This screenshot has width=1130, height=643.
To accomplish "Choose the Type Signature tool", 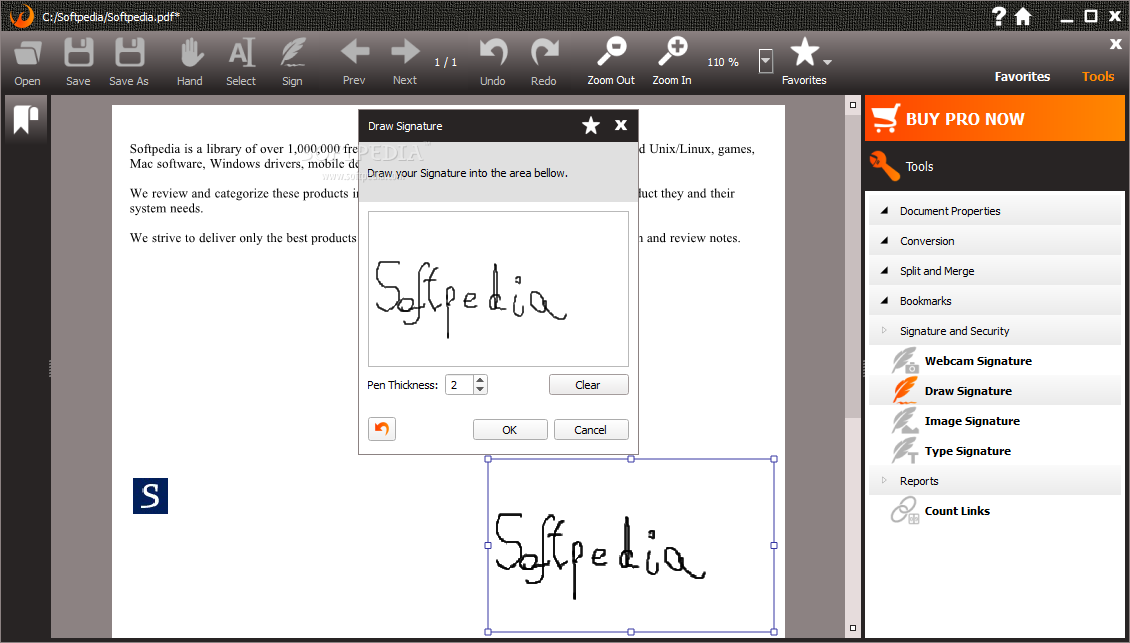I will coord(995,451).
